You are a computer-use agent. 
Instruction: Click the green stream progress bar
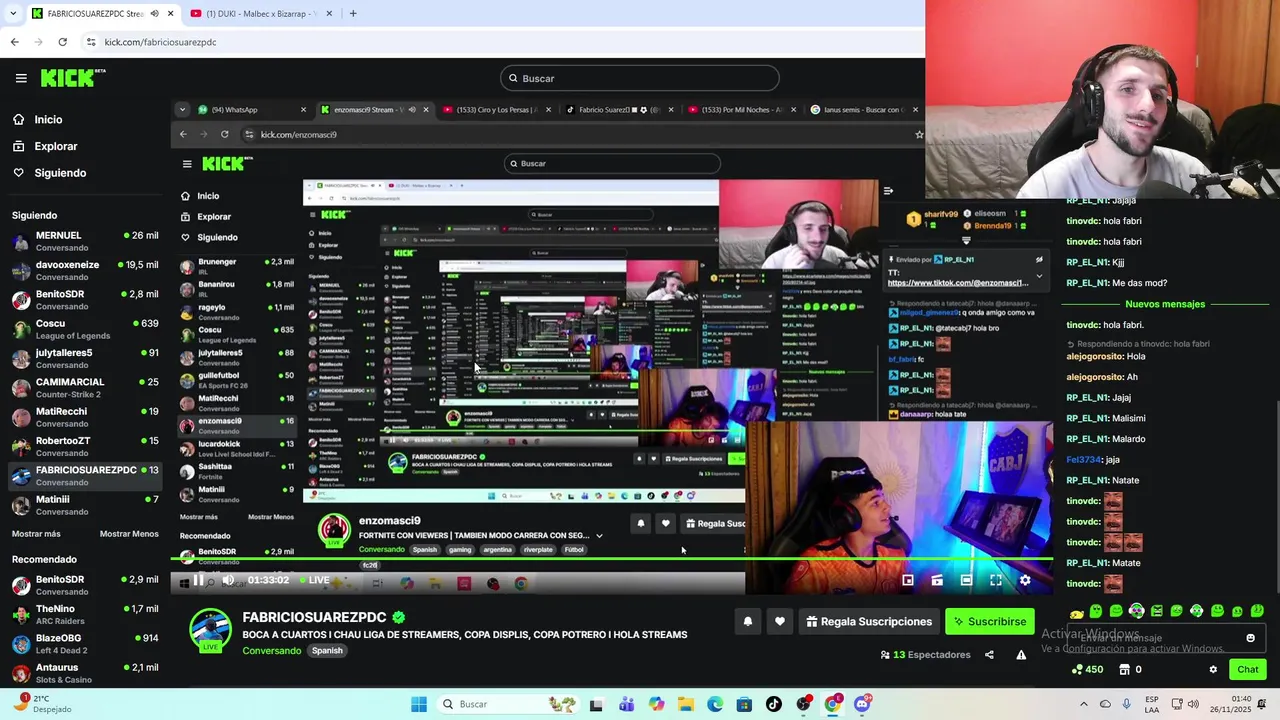tap(612, 558)
